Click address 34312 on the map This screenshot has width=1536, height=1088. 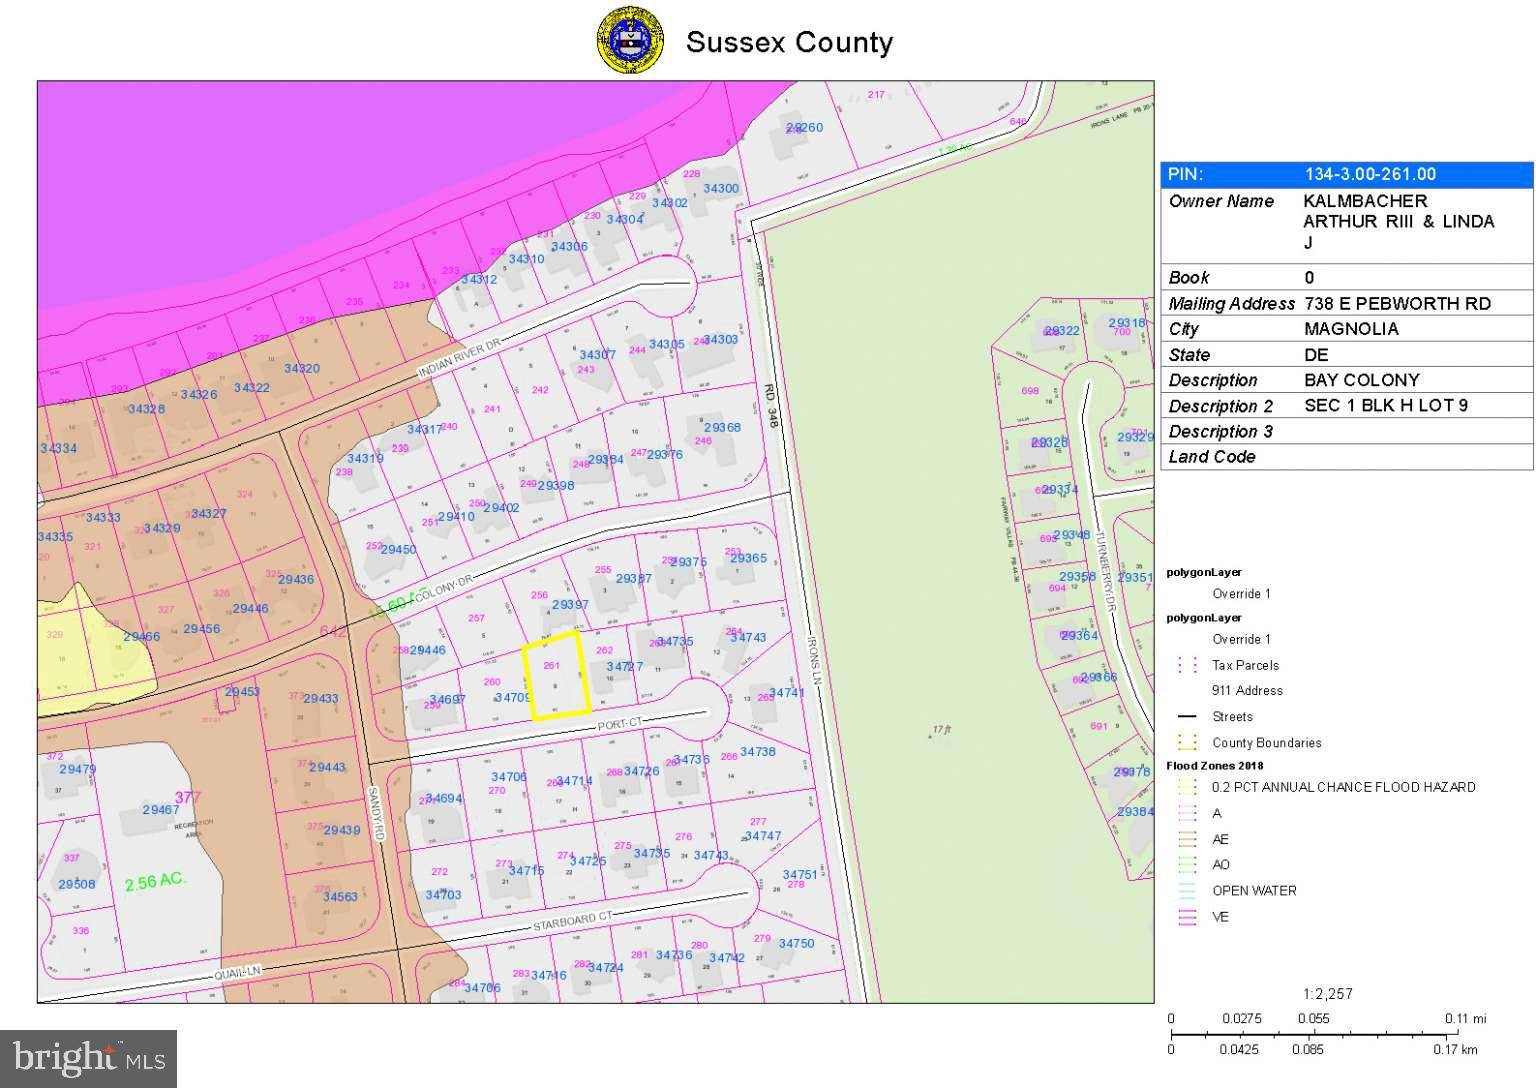click(x=479, y=279)
